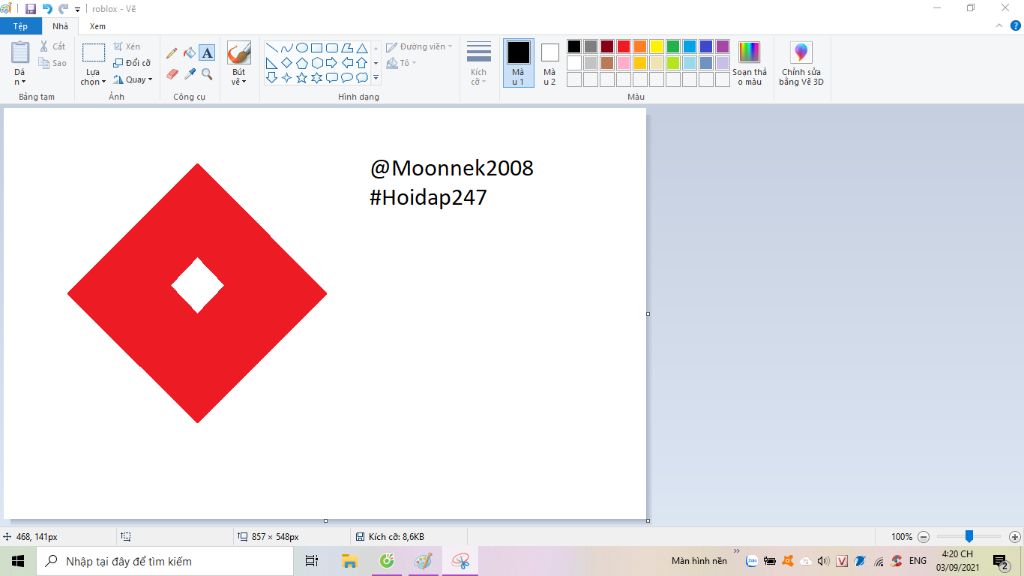Open the Tô fill dropdown

[x=401, y=63]
